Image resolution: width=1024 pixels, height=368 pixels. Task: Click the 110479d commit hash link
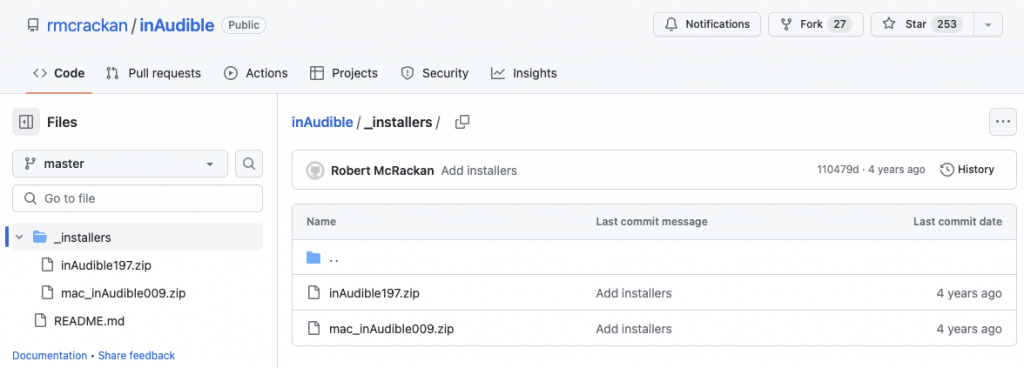click(838, 170)
